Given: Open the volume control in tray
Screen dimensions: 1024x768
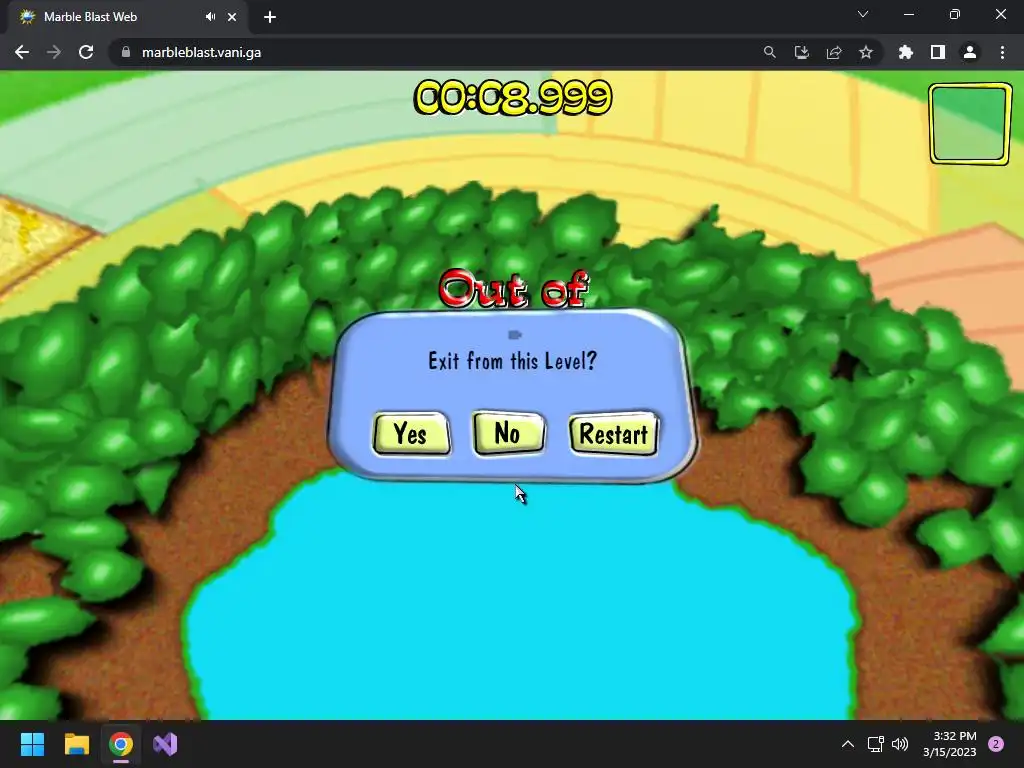Looking at the screenshot, I should tap(900, 744).
